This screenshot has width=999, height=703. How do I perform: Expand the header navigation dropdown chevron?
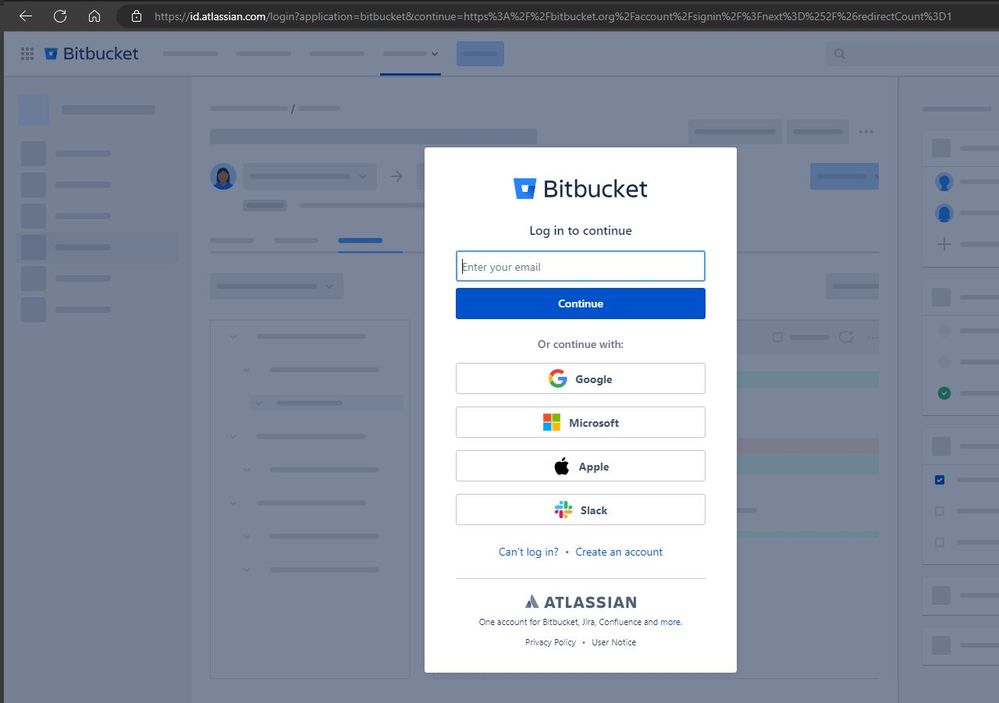click(x=435, y=54)
